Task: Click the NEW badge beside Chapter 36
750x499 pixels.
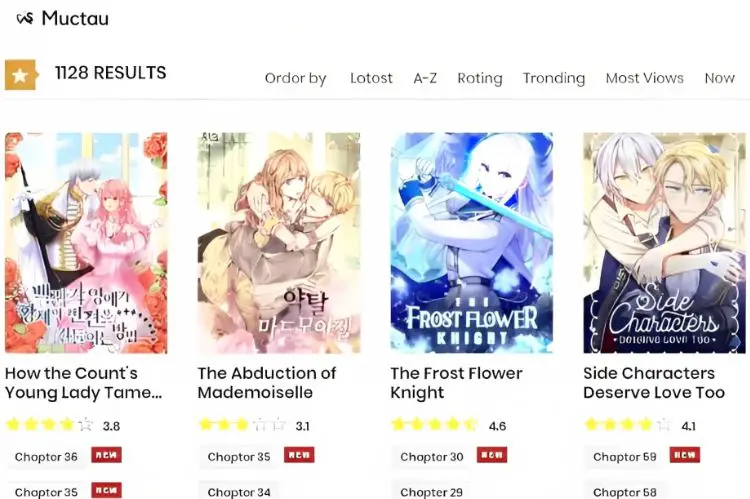Action: [107, 455]
